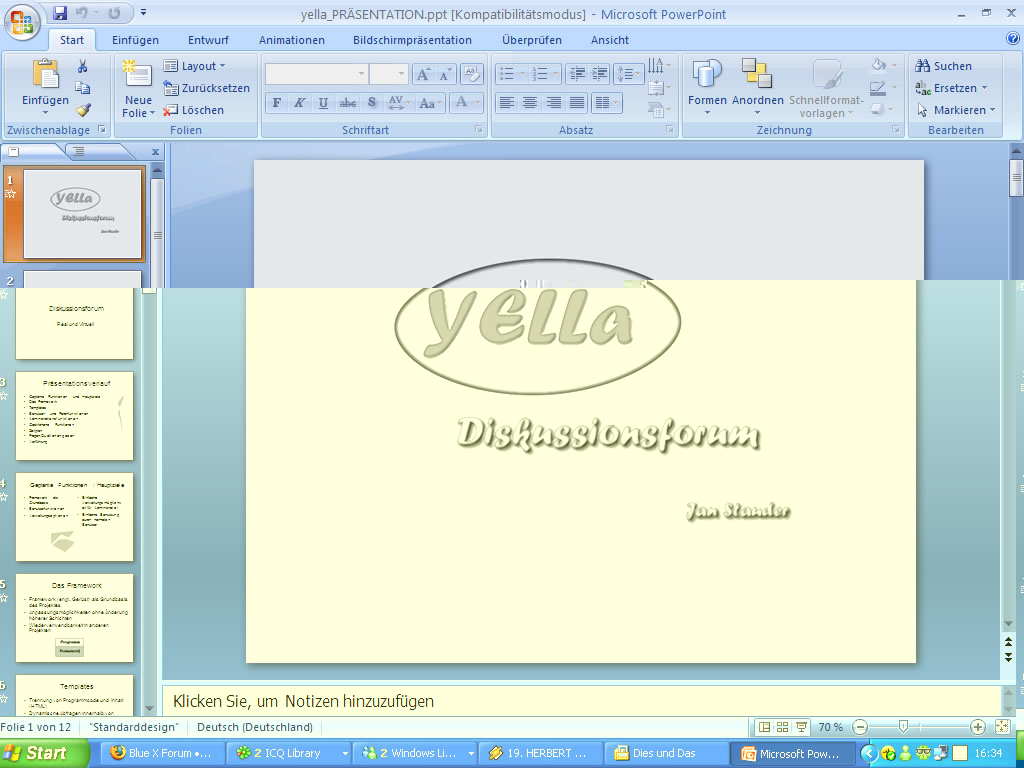Switch to the Entwurf tab
The image size is (1024, 768).
(208, 40)
